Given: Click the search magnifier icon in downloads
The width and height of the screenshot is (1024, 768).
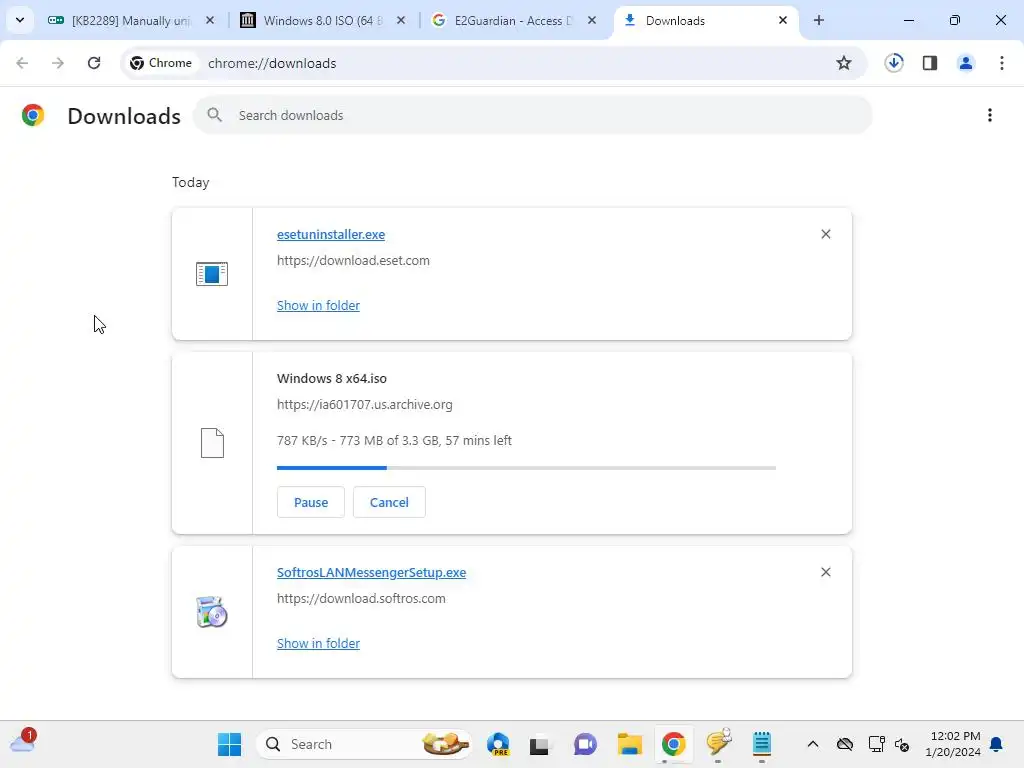Looking at the screenshot, I should coord(214,115).
